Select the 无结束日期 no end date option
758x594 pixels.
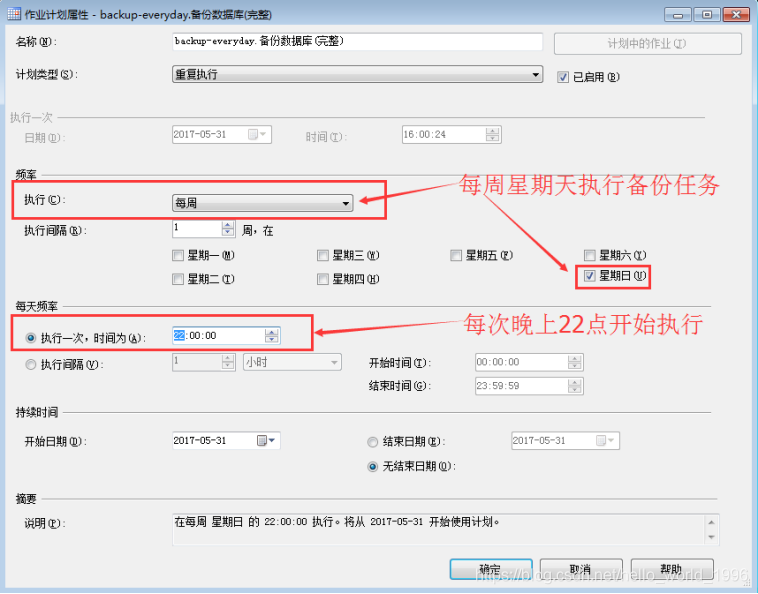[x=374, y=466]
